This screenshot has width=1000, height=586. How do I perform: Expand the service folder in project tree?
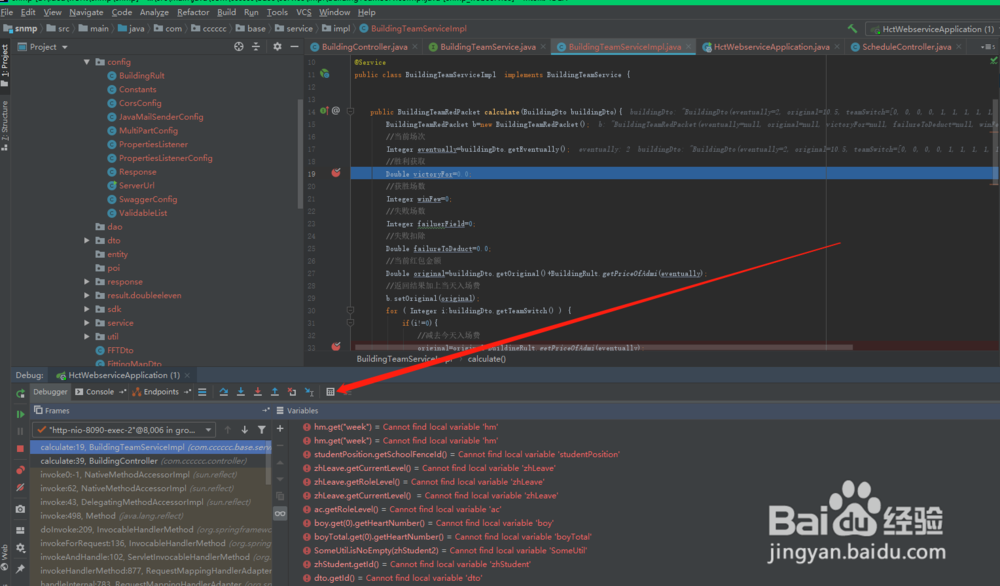[87, 323]
